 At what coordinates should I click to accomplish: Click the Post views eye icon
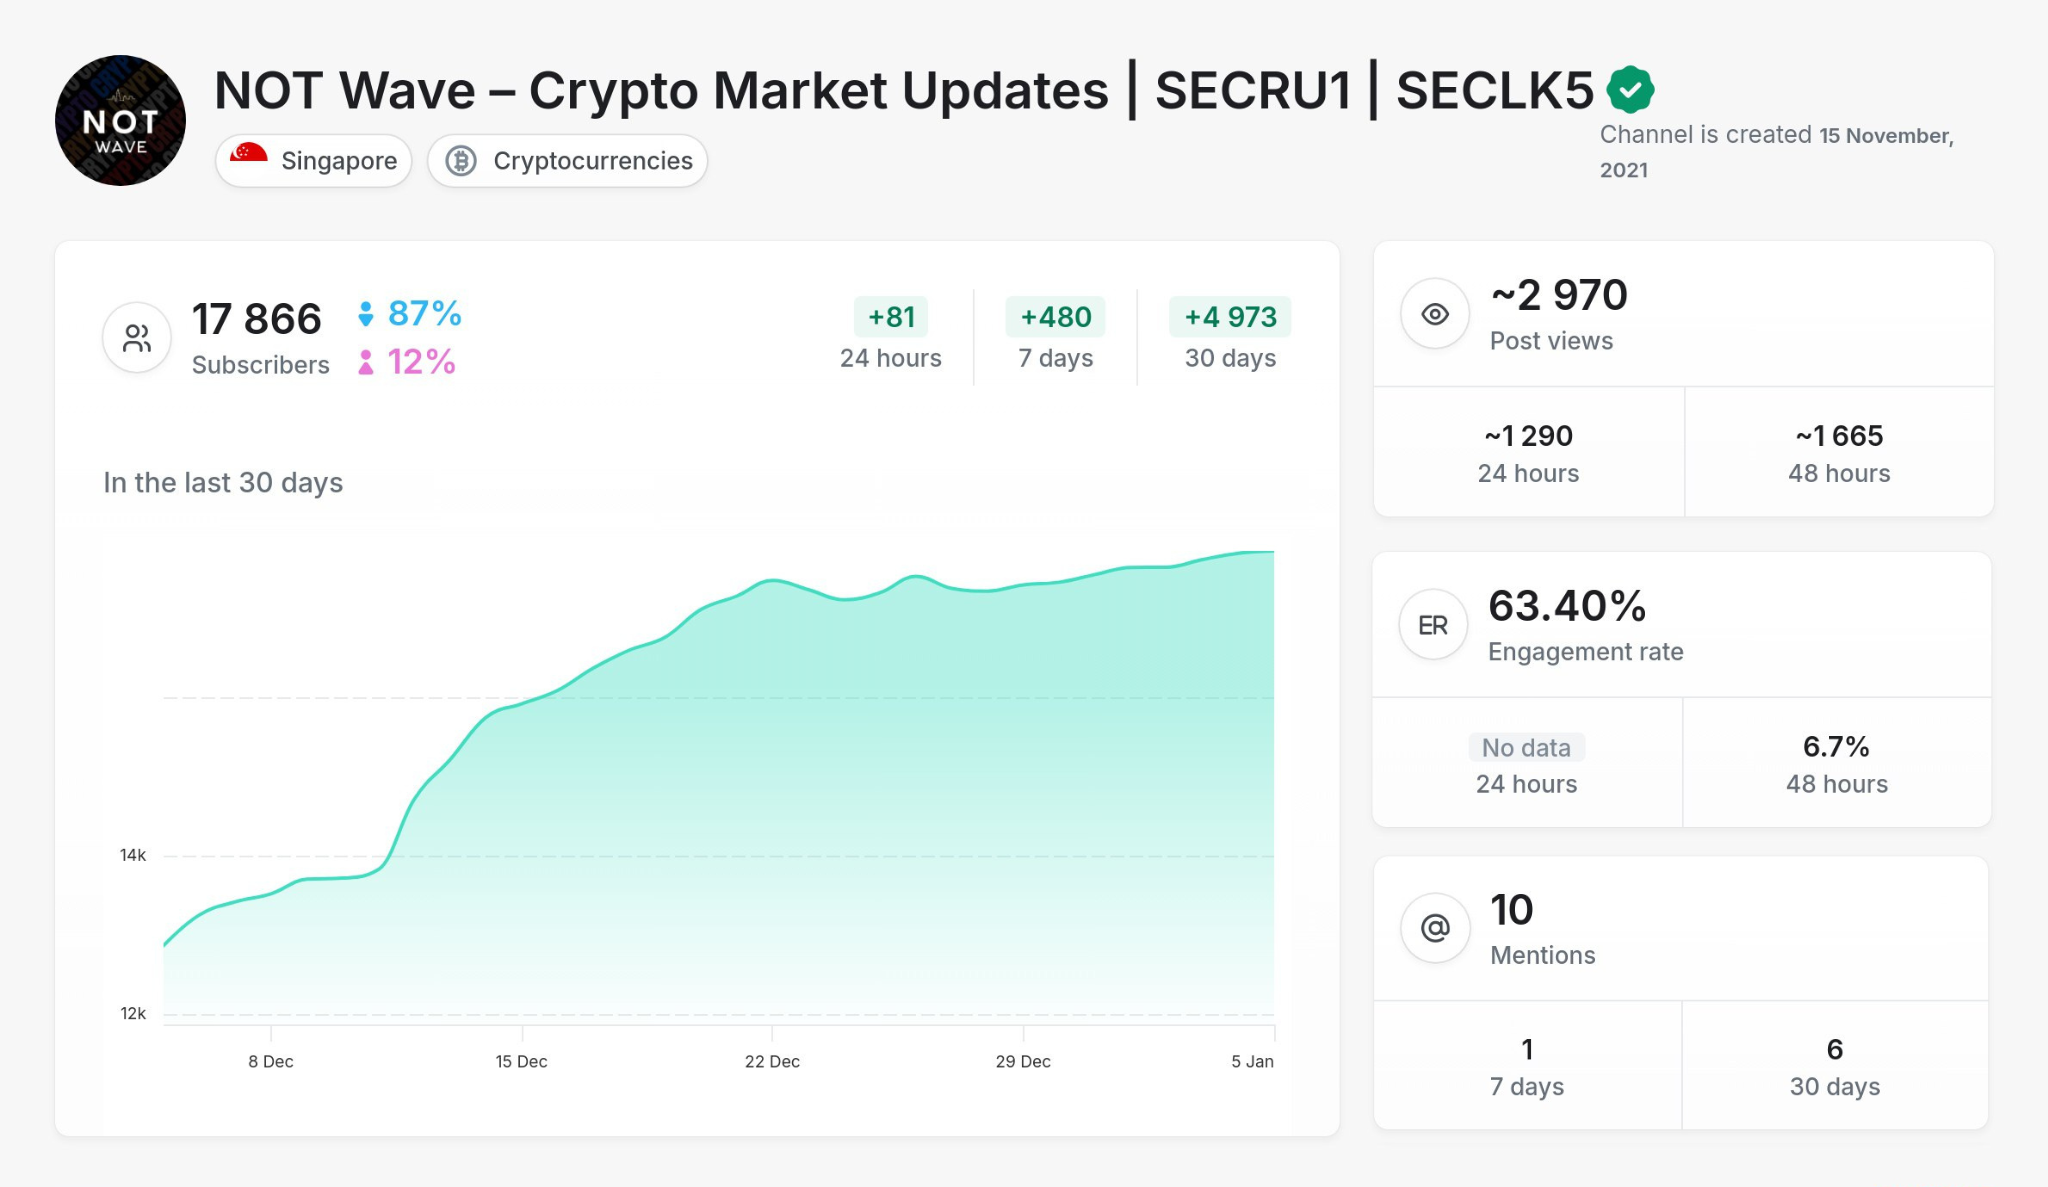(1434, 313)
